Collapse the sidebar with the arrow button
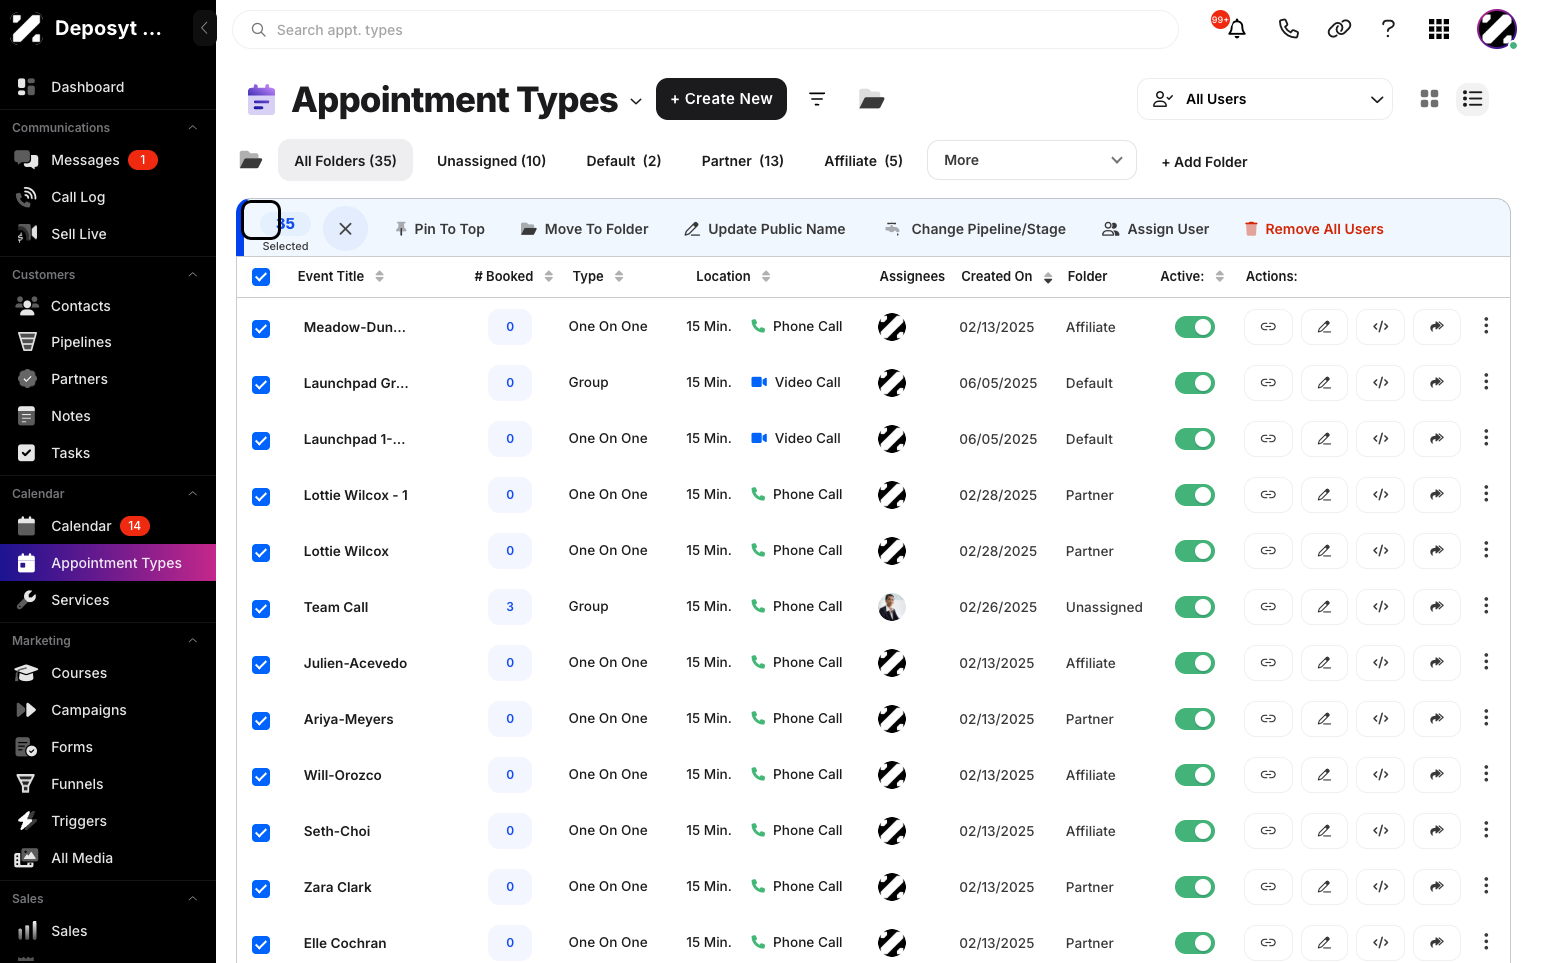This screenshot has height=963, width=1541. tap(204, 28)
